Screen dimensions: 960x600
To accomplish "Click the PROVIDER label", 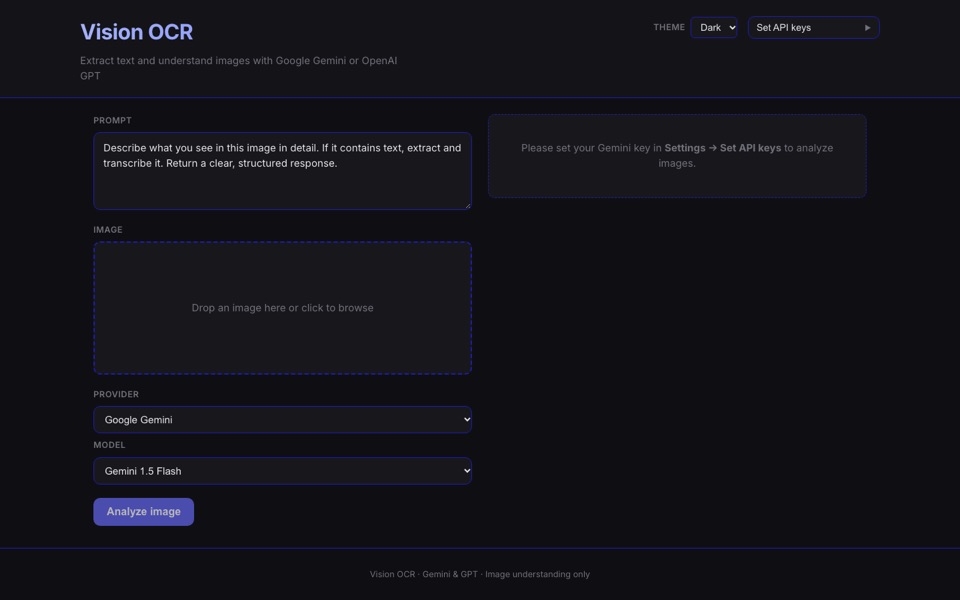I will coord(116,394).
